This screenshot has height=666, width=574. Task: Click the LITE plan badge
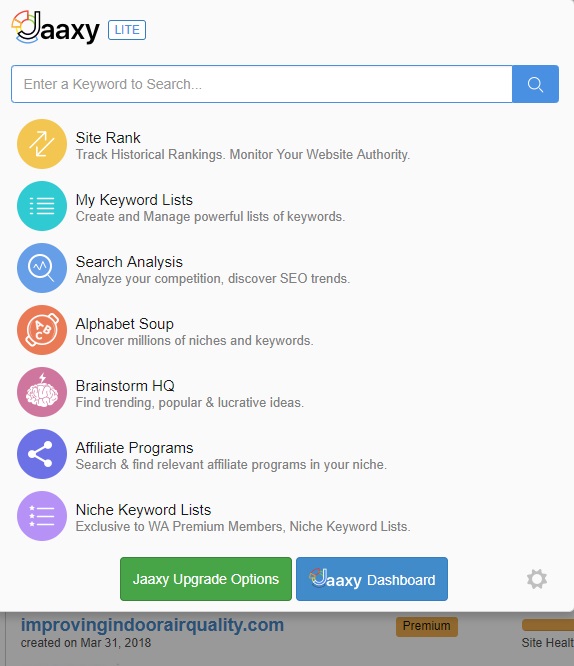click(127, 30)
